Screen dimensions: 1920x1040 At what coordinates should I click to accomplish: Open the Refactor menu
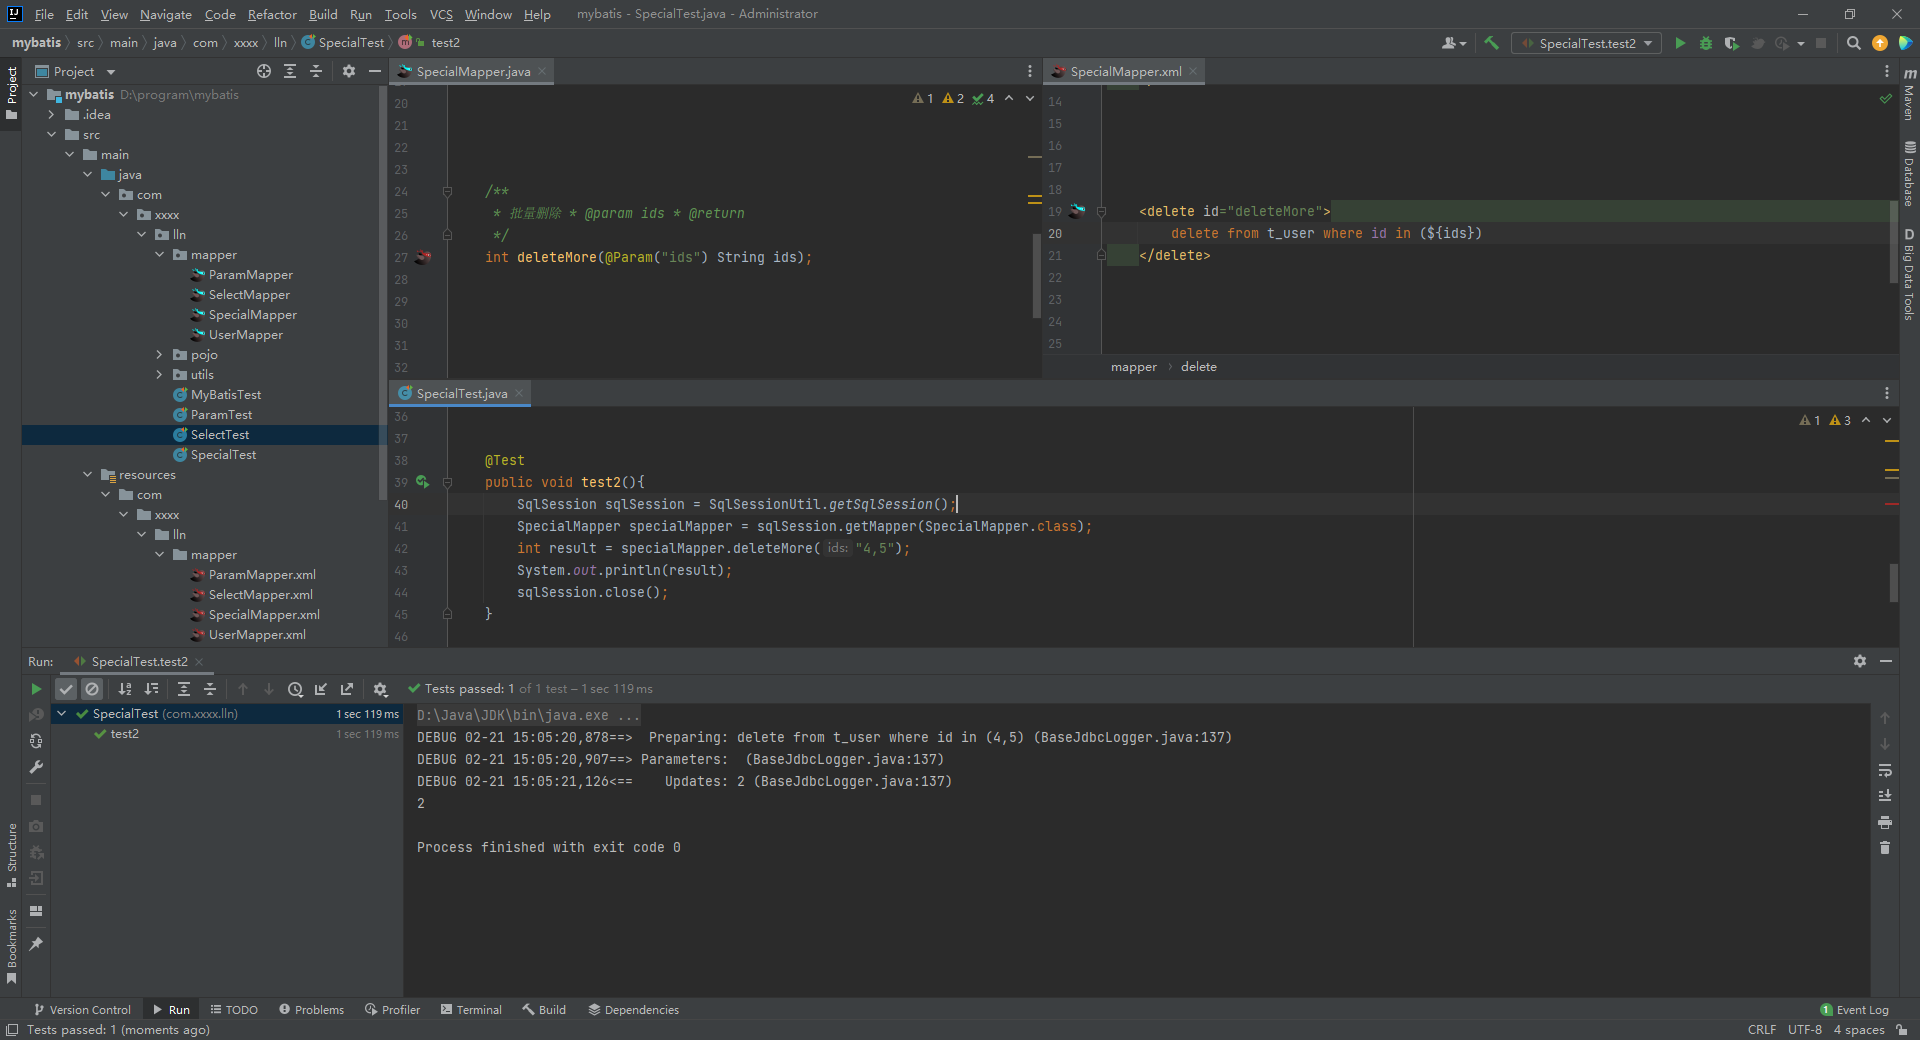272,14
